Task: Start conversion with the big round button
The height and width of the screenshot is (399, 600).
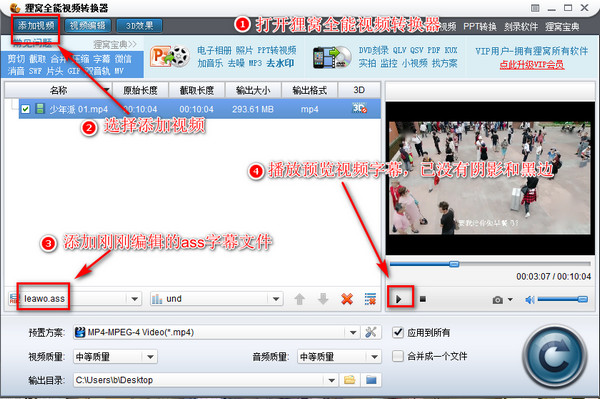Action: pyautogui.click(x=554, y=357)
